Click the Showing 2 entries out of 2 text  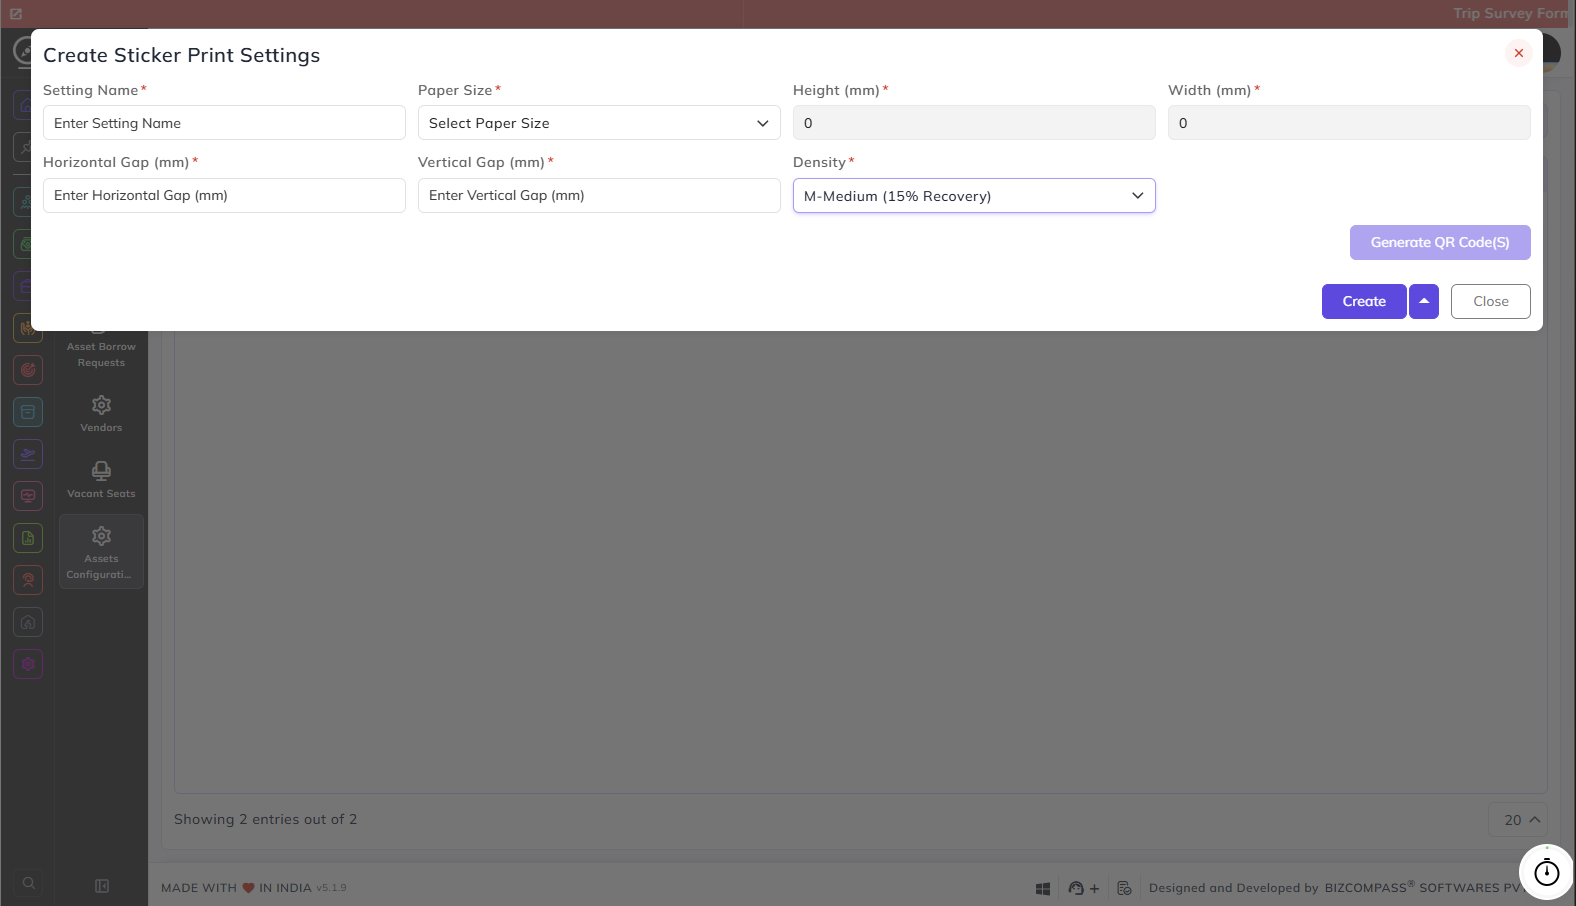pyautogui.click(x=265, y=819)
